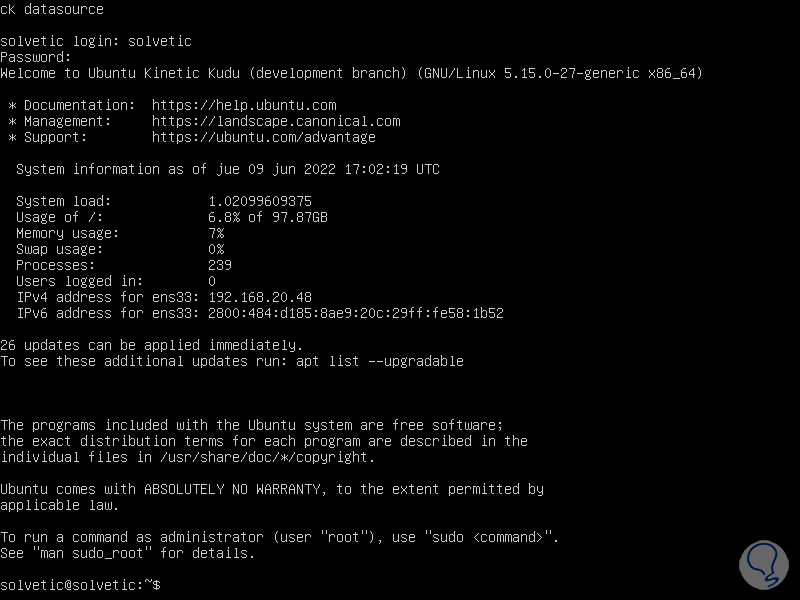Click the Processes count 239
The image size is (800, 600).
[x=220, y=265]
